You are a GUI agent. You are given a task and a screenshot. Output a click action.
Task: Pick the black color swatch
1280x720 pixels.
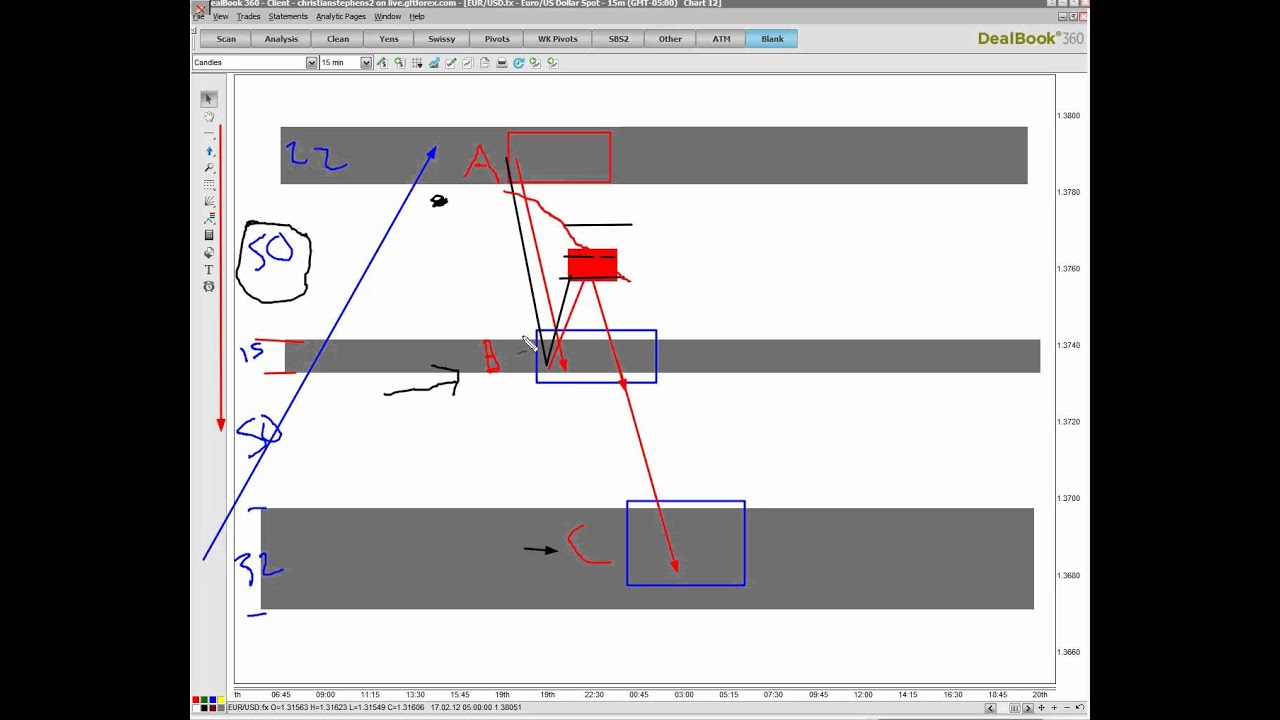(204, 708)
